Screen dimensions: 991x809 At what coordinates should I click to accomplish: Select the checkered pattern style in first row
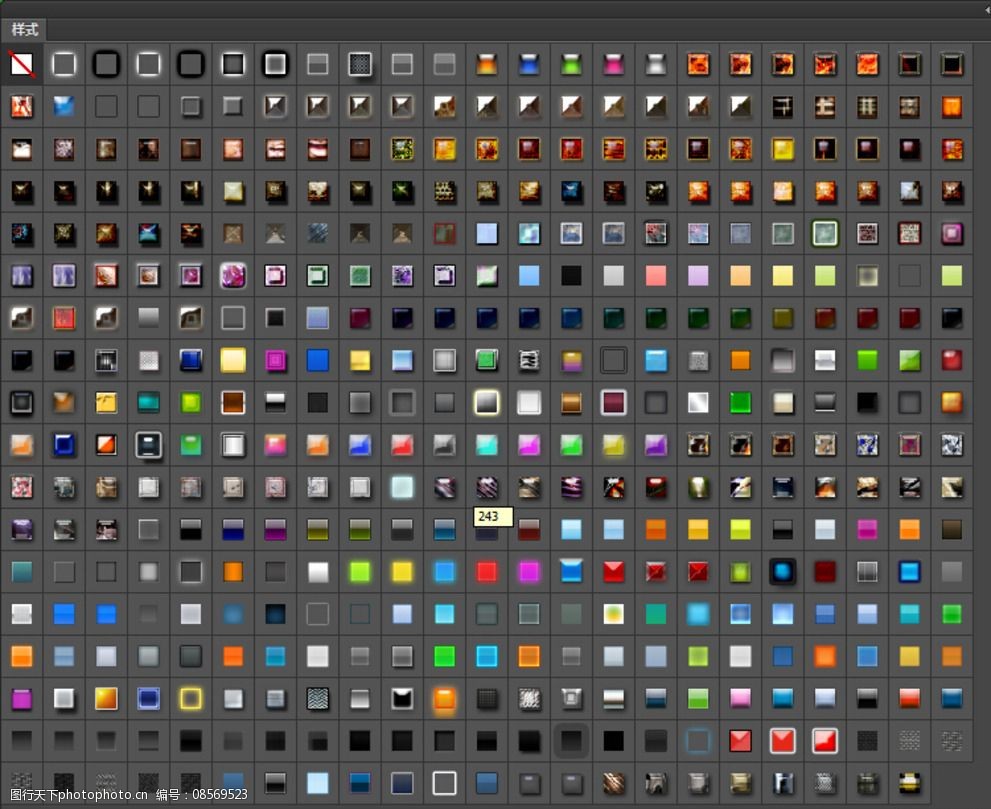point(360,64)
